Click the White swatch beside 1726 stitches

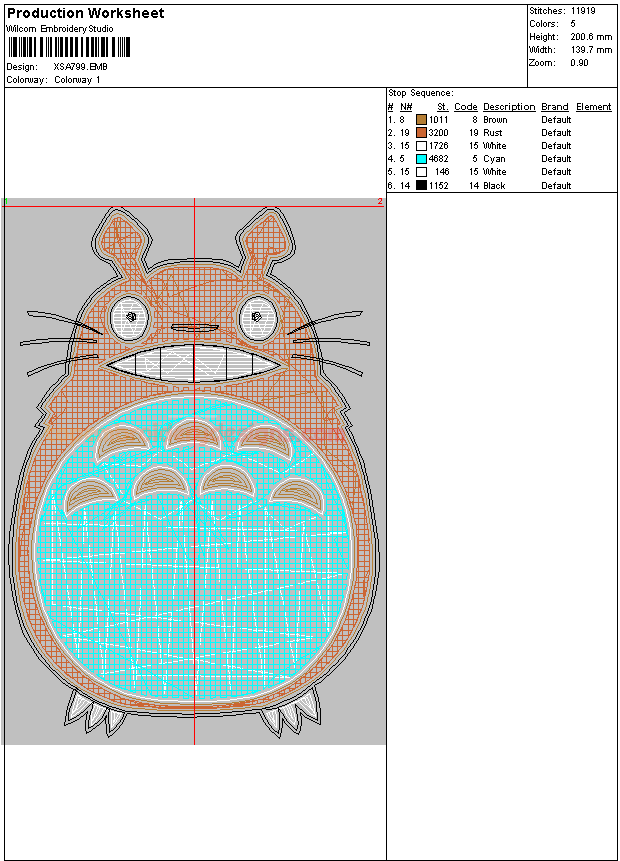[421, 146]
